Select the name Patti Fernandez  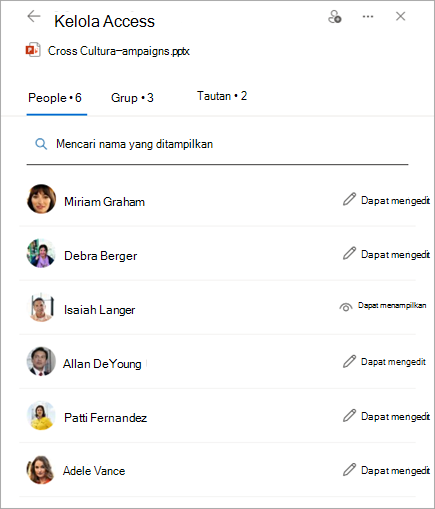(106, 418)
